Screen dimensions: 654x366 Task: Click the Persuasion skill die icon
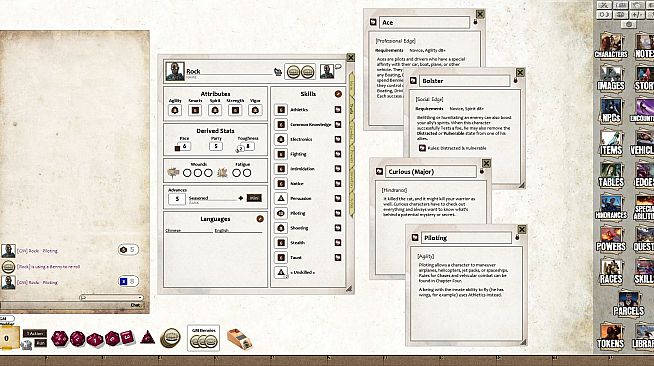point(281,198)
